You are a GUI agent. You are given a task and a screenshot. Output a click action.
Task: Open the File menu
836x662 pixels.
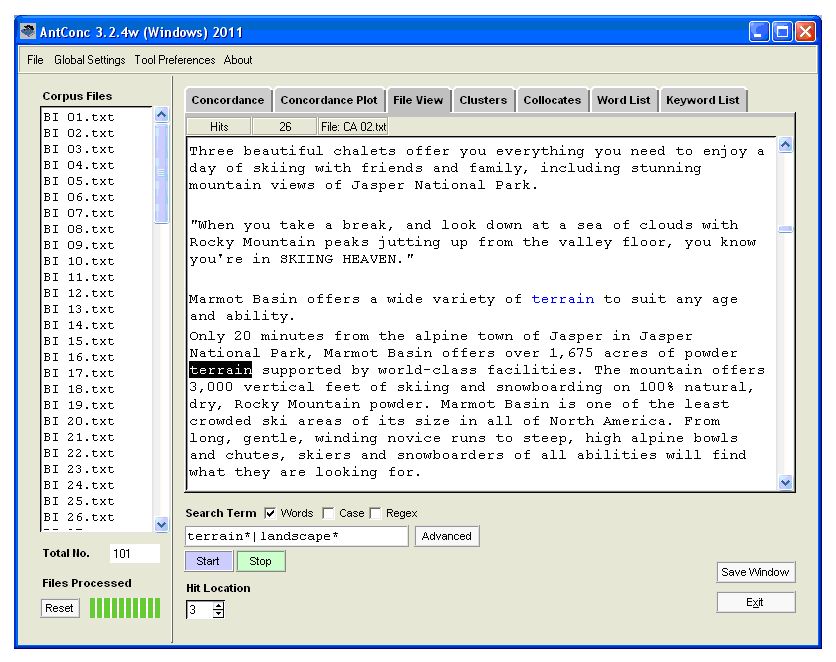[35, 60]
